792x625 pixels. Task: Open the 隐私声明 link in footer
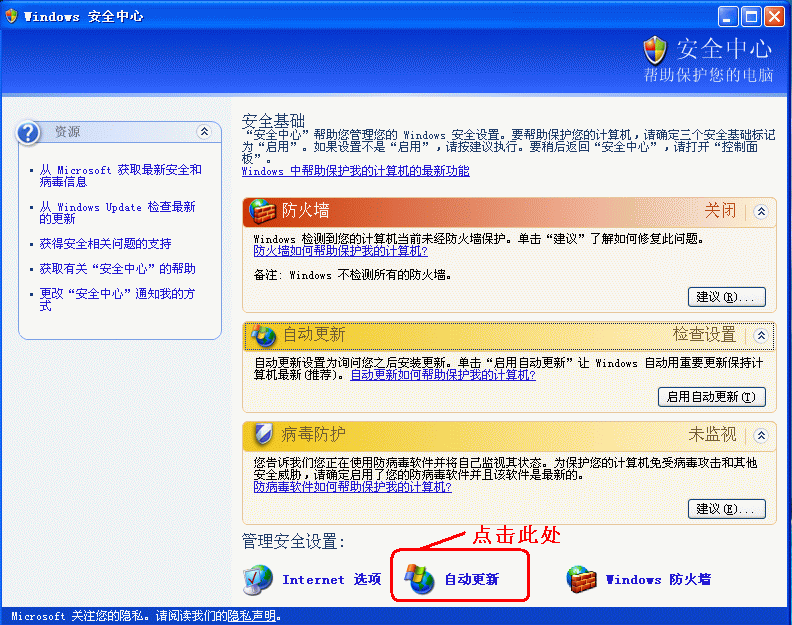252,616
